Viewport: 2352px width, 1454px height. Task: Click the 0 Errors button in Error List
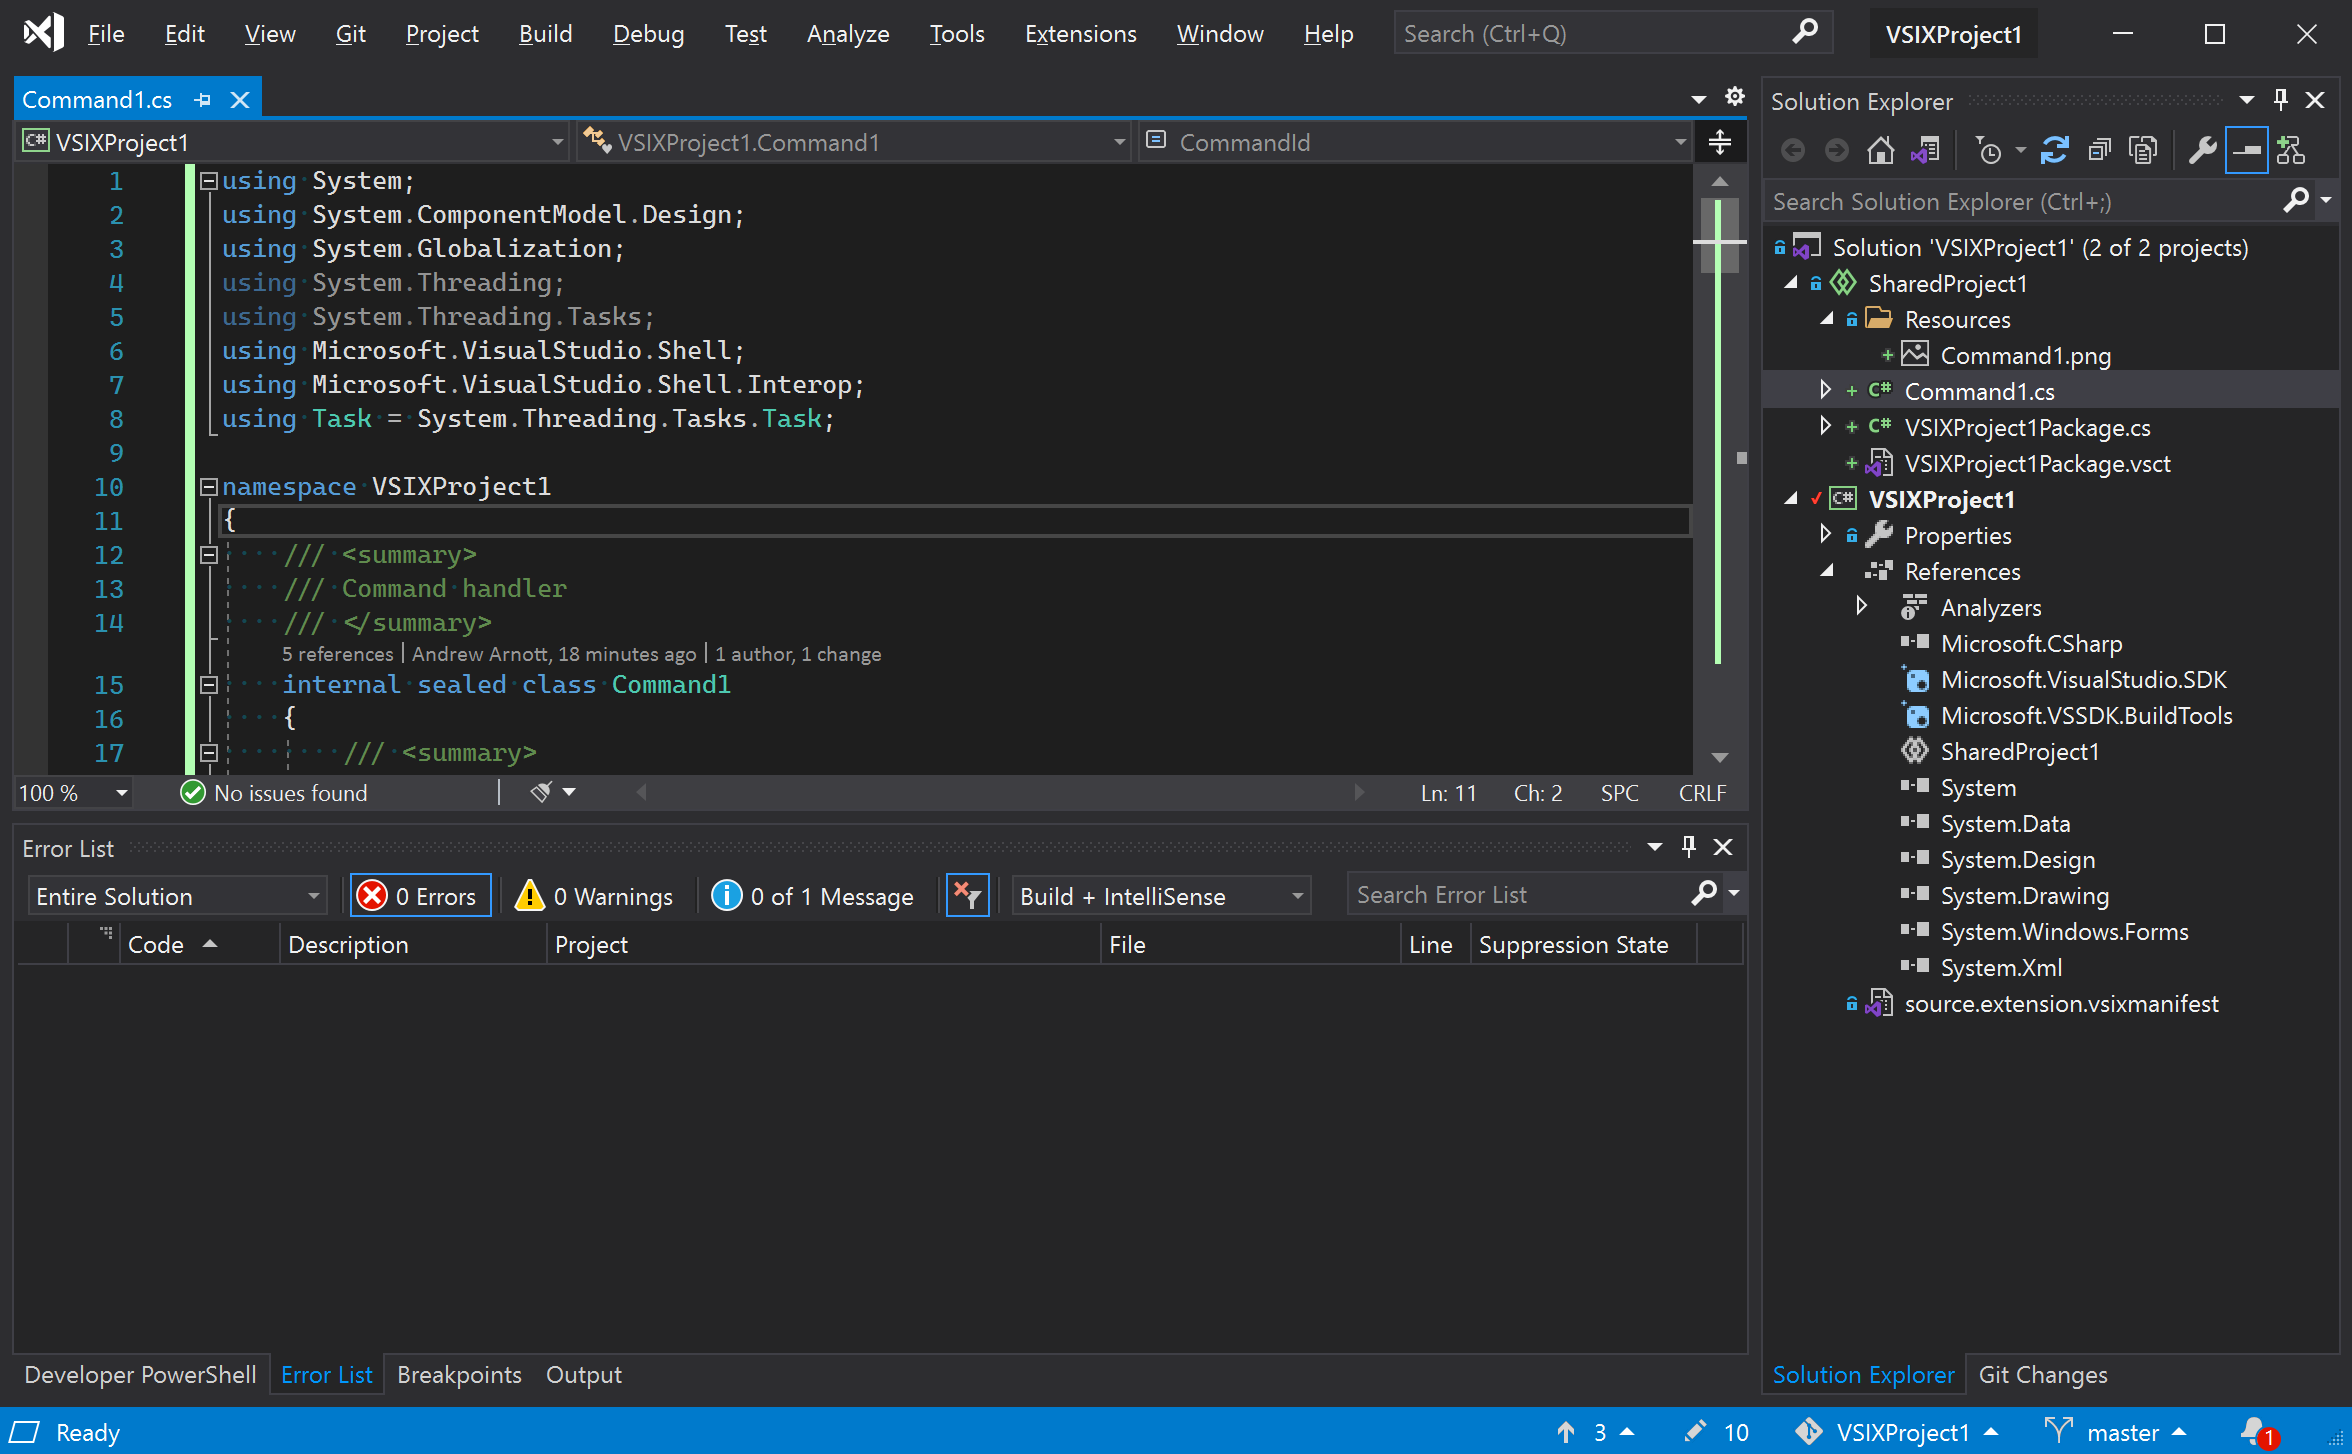[x=418, y=893]
